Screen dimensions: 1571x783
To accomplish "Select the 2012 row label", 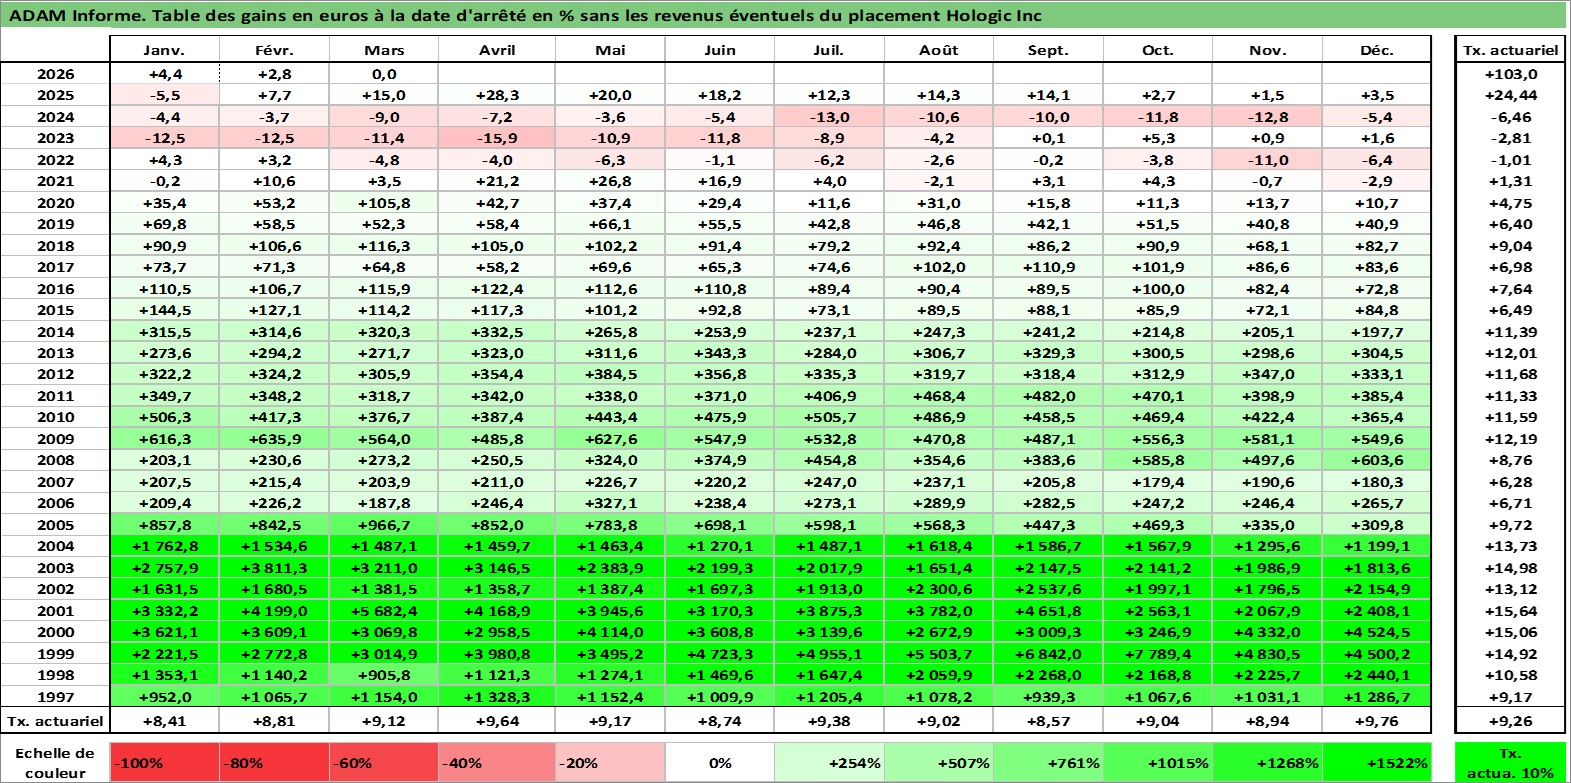I will coord(55,374).
